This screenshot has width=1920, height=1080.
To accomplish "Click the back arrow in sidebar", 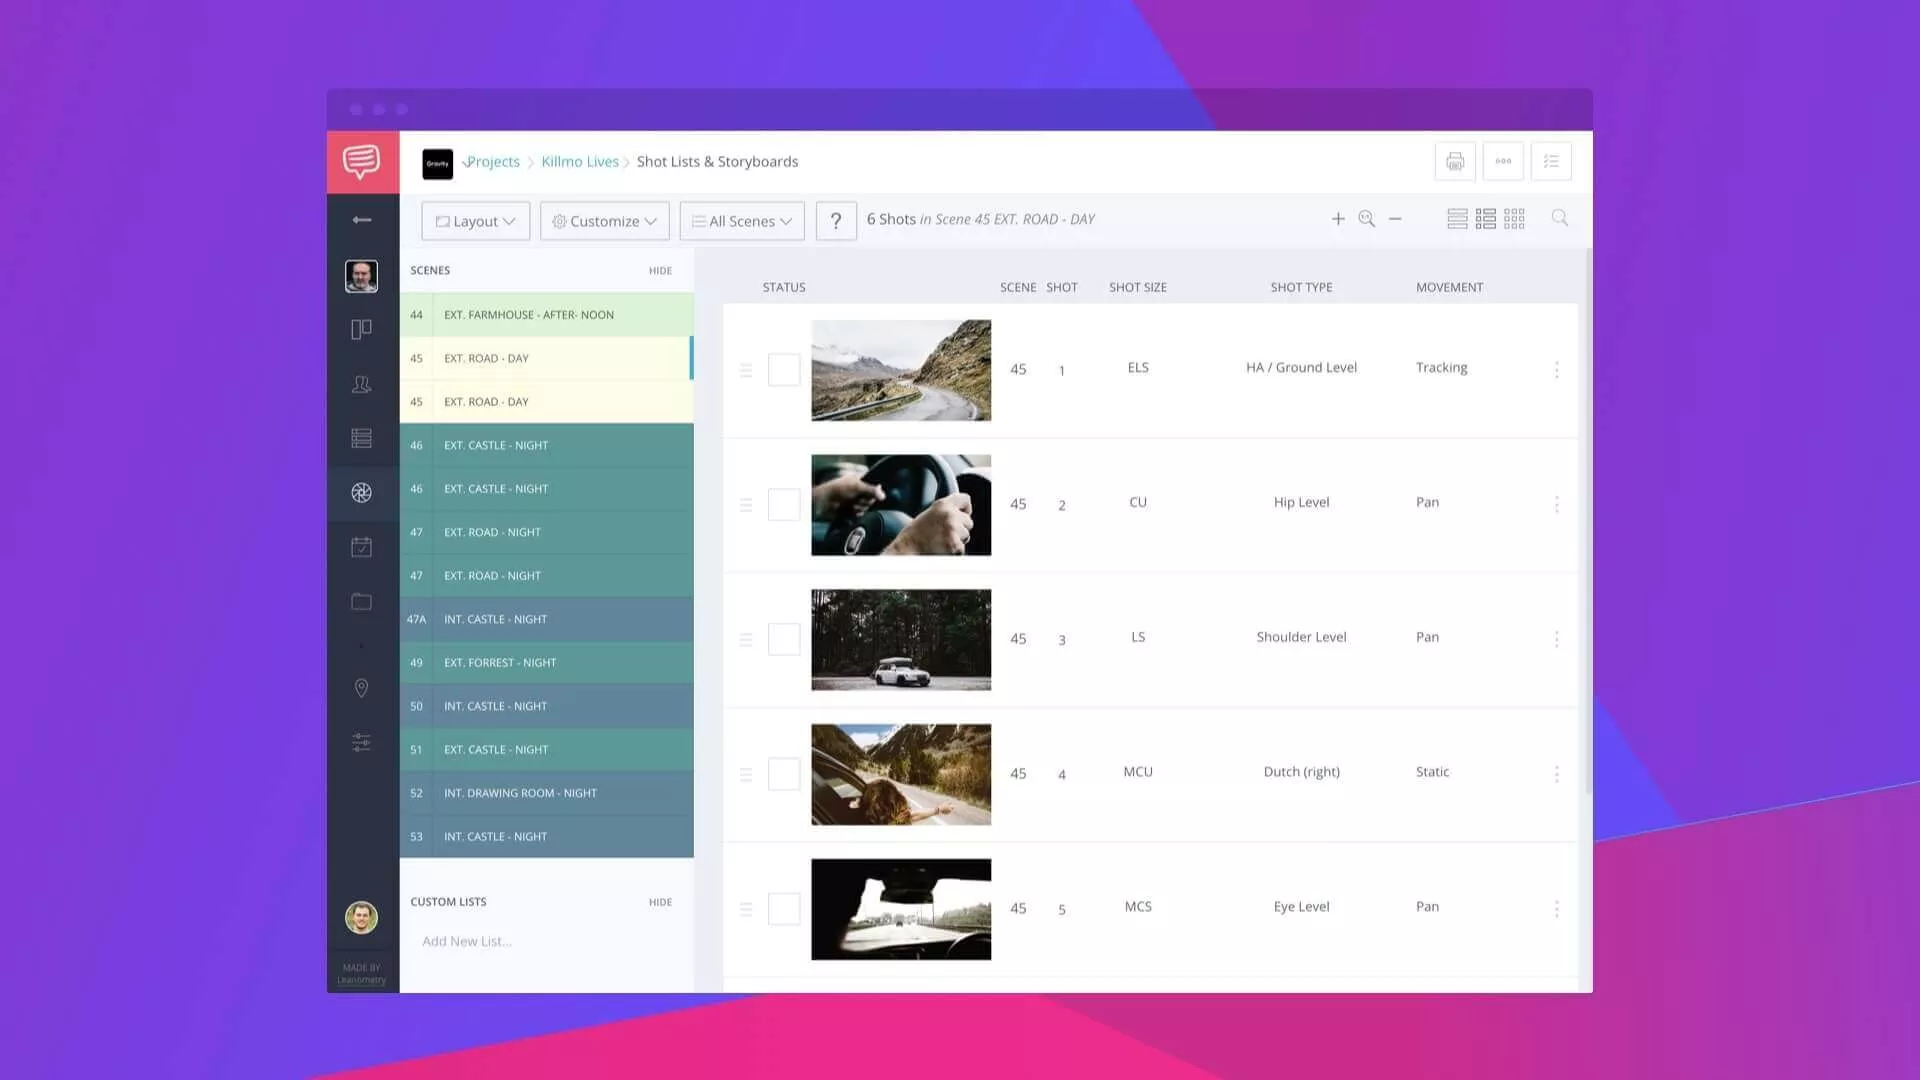I will point(362,220).
